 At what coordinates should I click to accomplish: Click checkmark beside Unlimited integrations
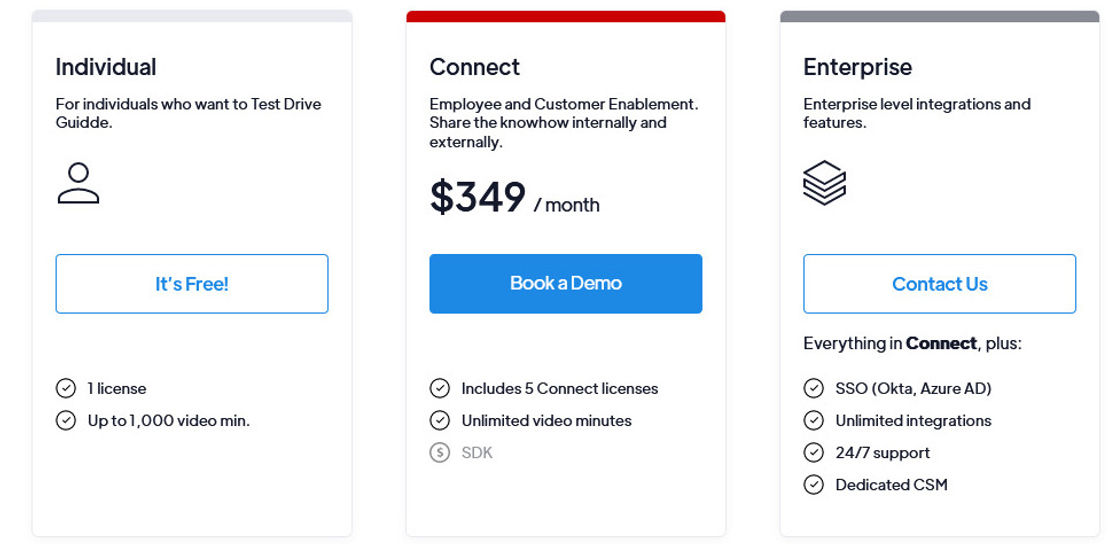point(813,420)
